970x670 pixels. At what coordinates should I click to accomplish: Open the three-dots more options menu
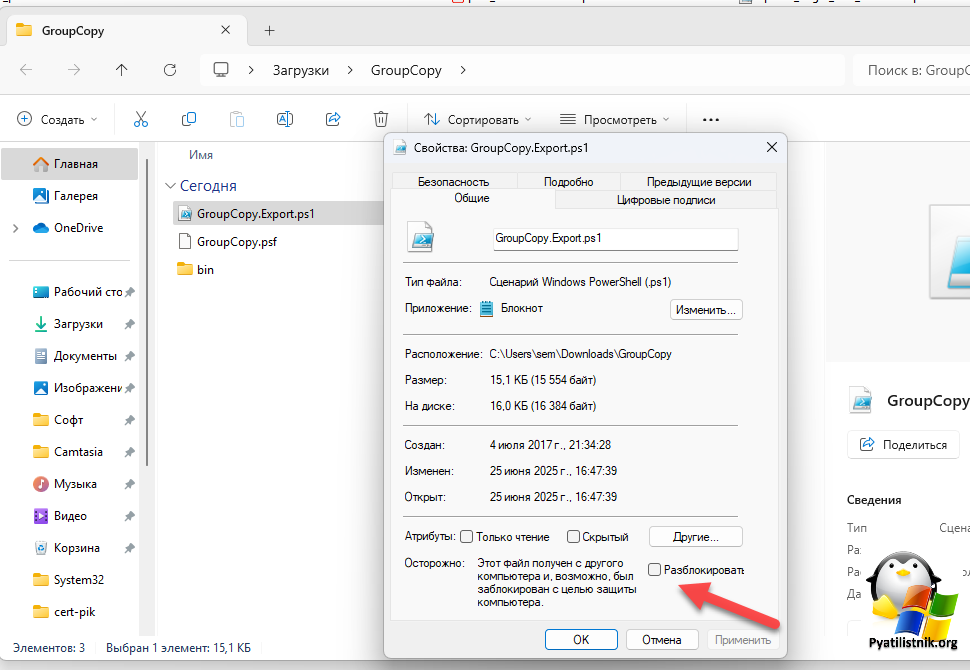711,119
